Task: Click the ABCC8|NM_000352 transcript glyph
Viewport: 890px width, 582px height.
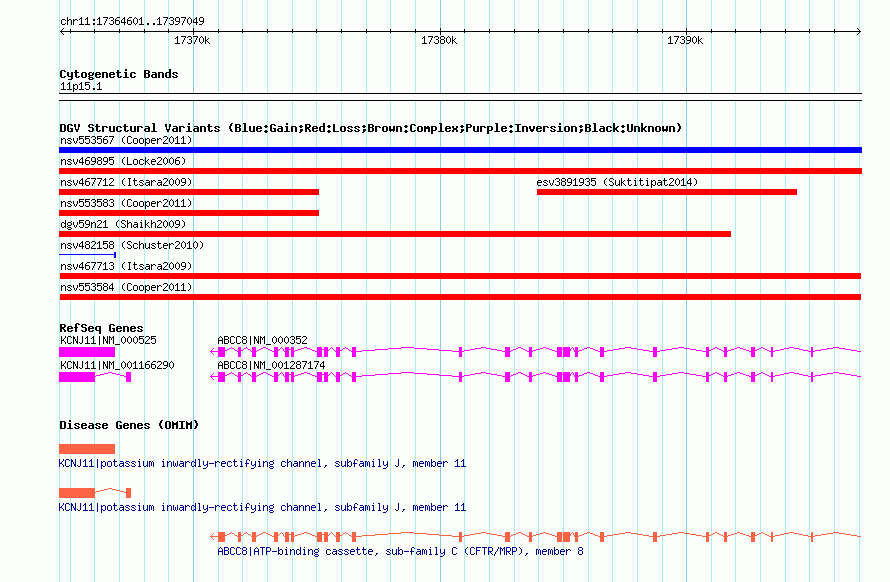Action: (536, 352)
